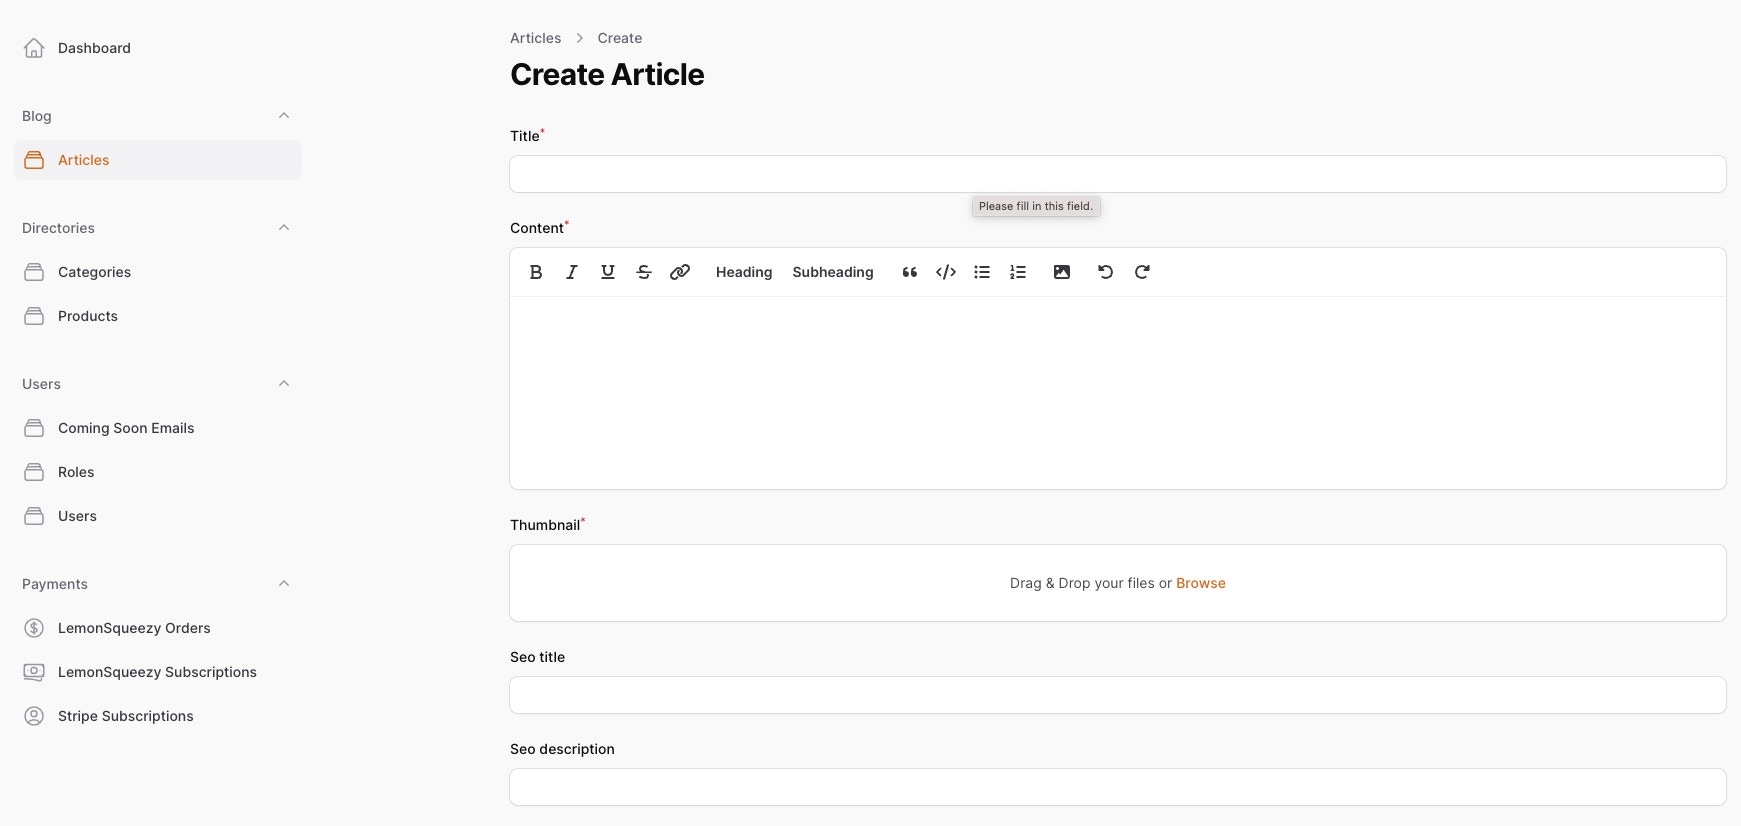Apply strikethrough formatting in editor toolbar
This screenshot has width=1741, height=826.
tap(644, 272)
